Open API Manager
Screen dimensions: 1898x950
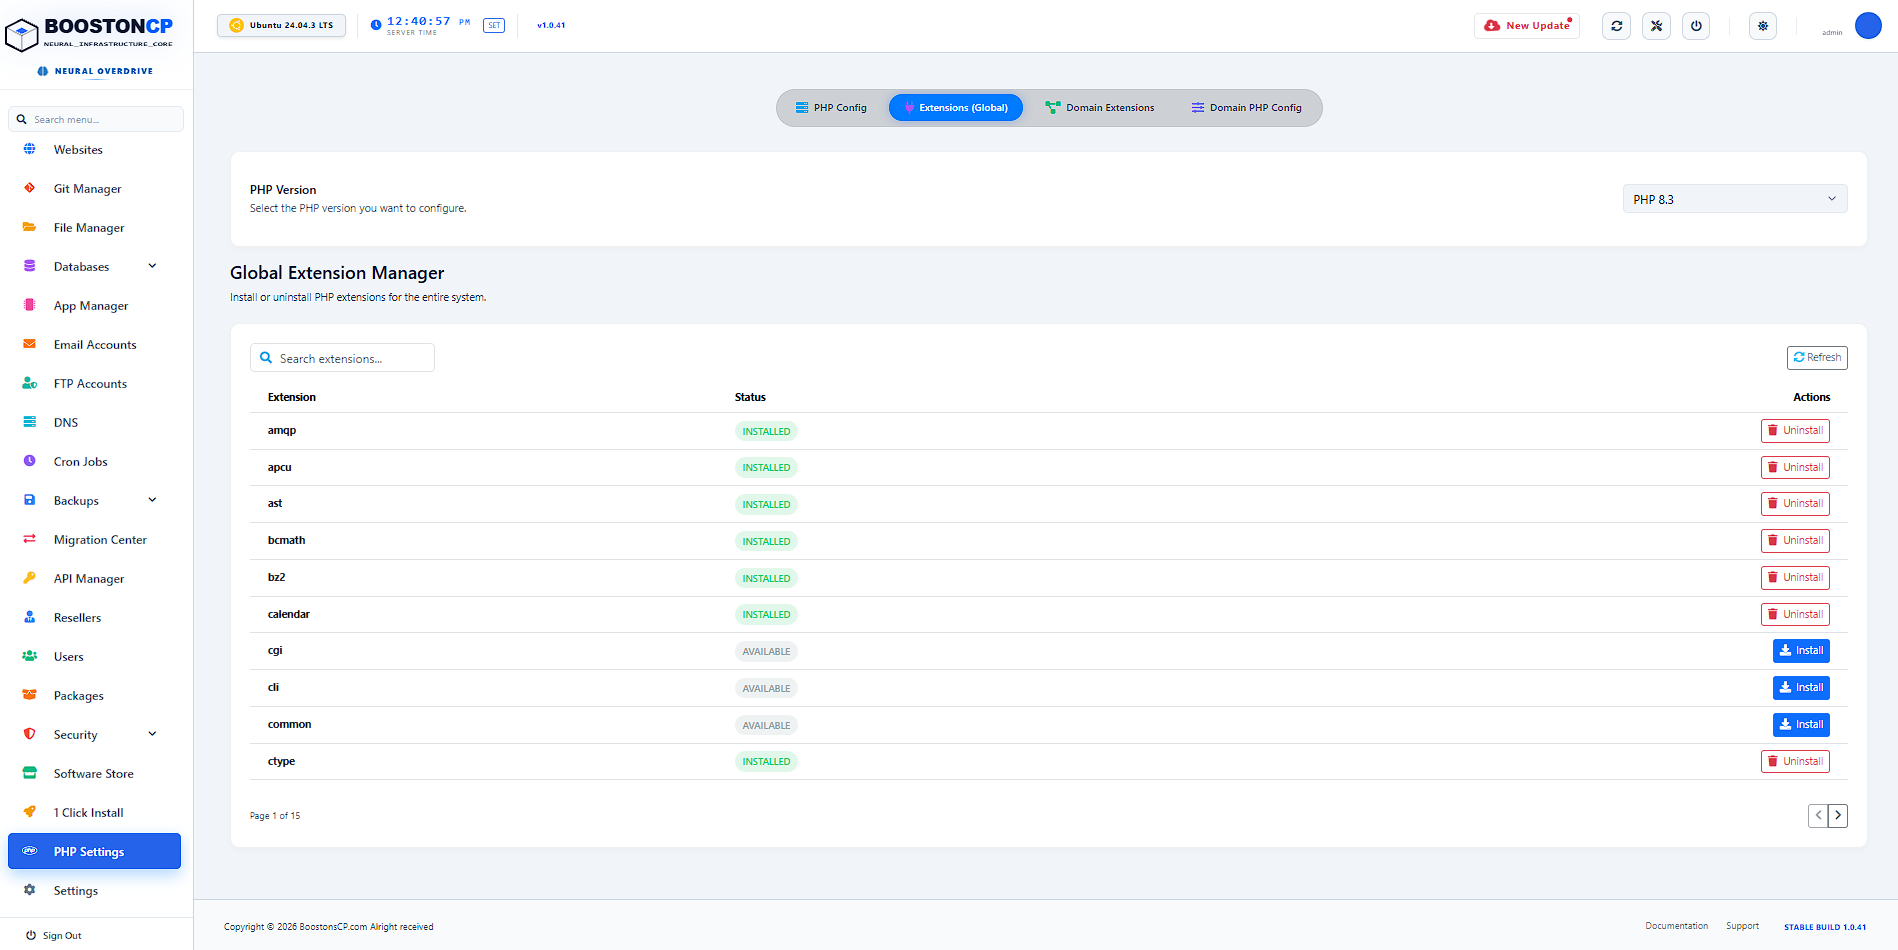(89, 579)
